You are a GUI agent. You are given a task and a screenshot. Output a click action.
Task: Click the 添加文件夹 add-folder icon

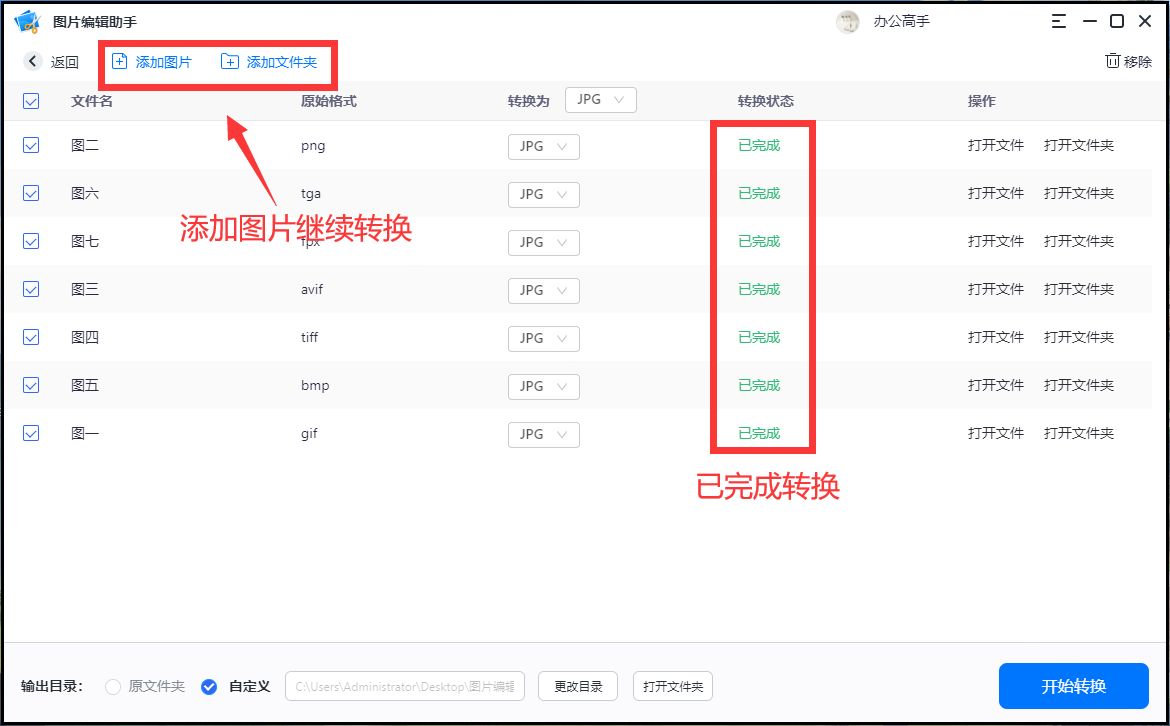pyautogui.click(x=232, y=61)
